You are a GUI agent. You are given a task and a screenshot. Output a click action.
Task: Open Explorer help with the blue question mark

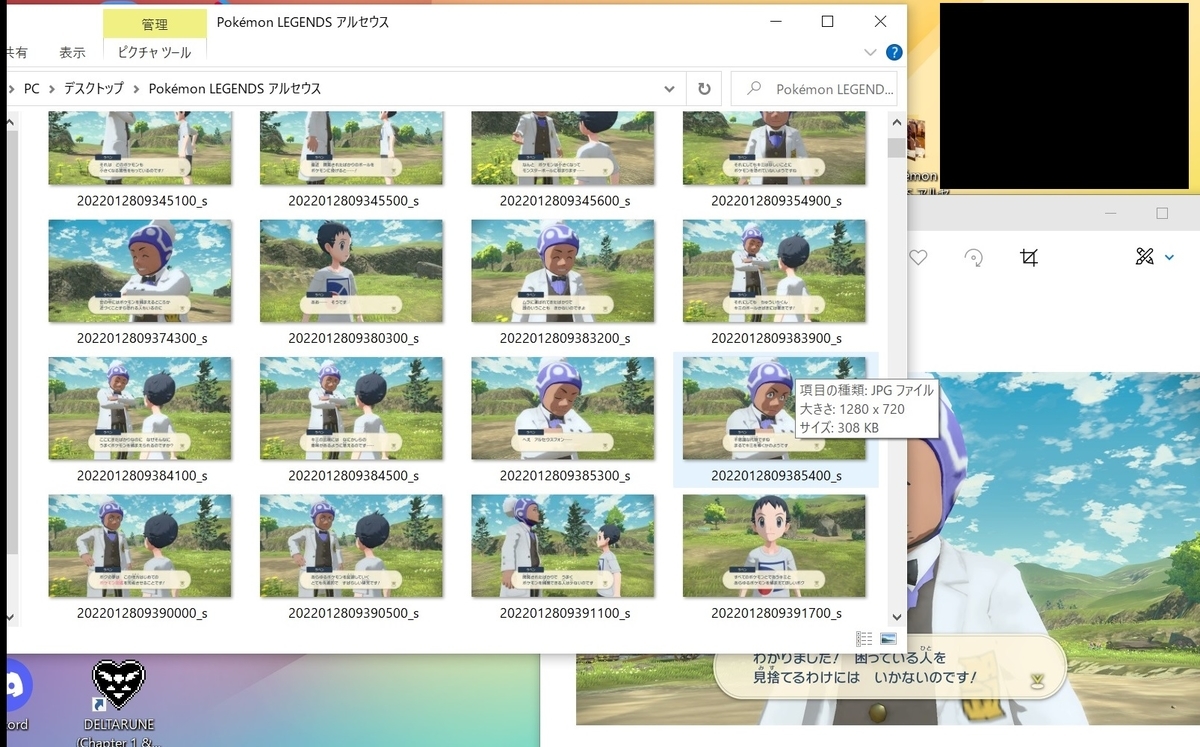[x=894, y=52]
